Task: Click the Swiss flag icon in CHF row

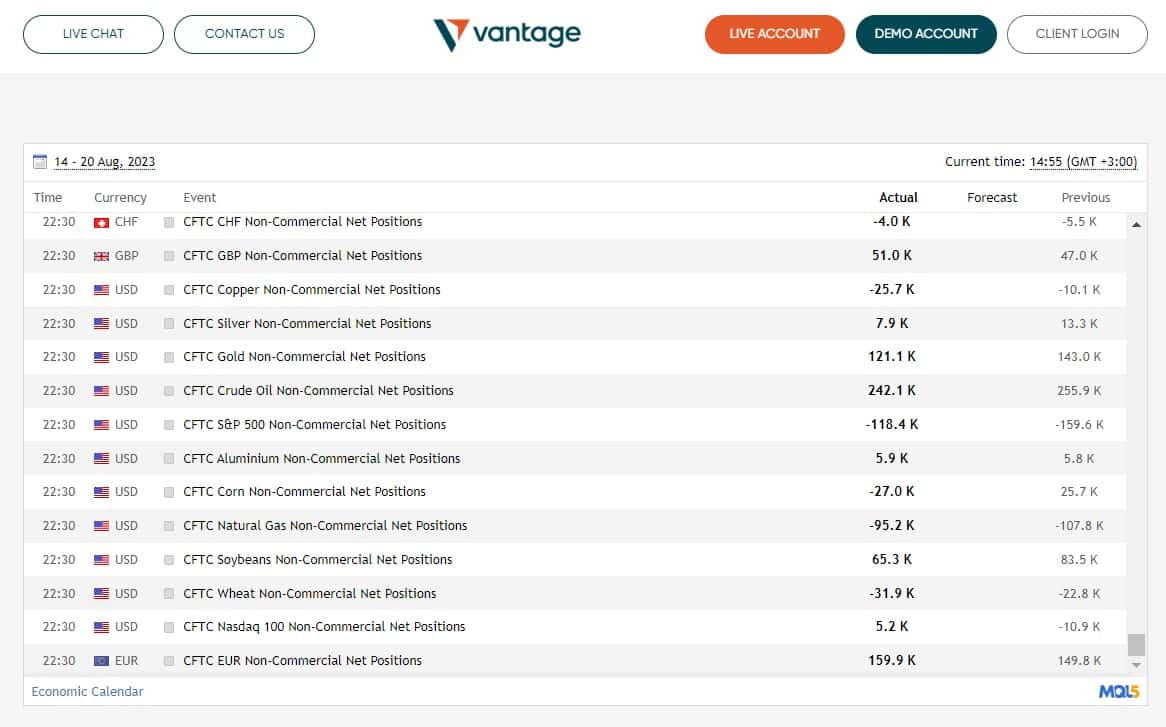Action: (x=101, y=222)
